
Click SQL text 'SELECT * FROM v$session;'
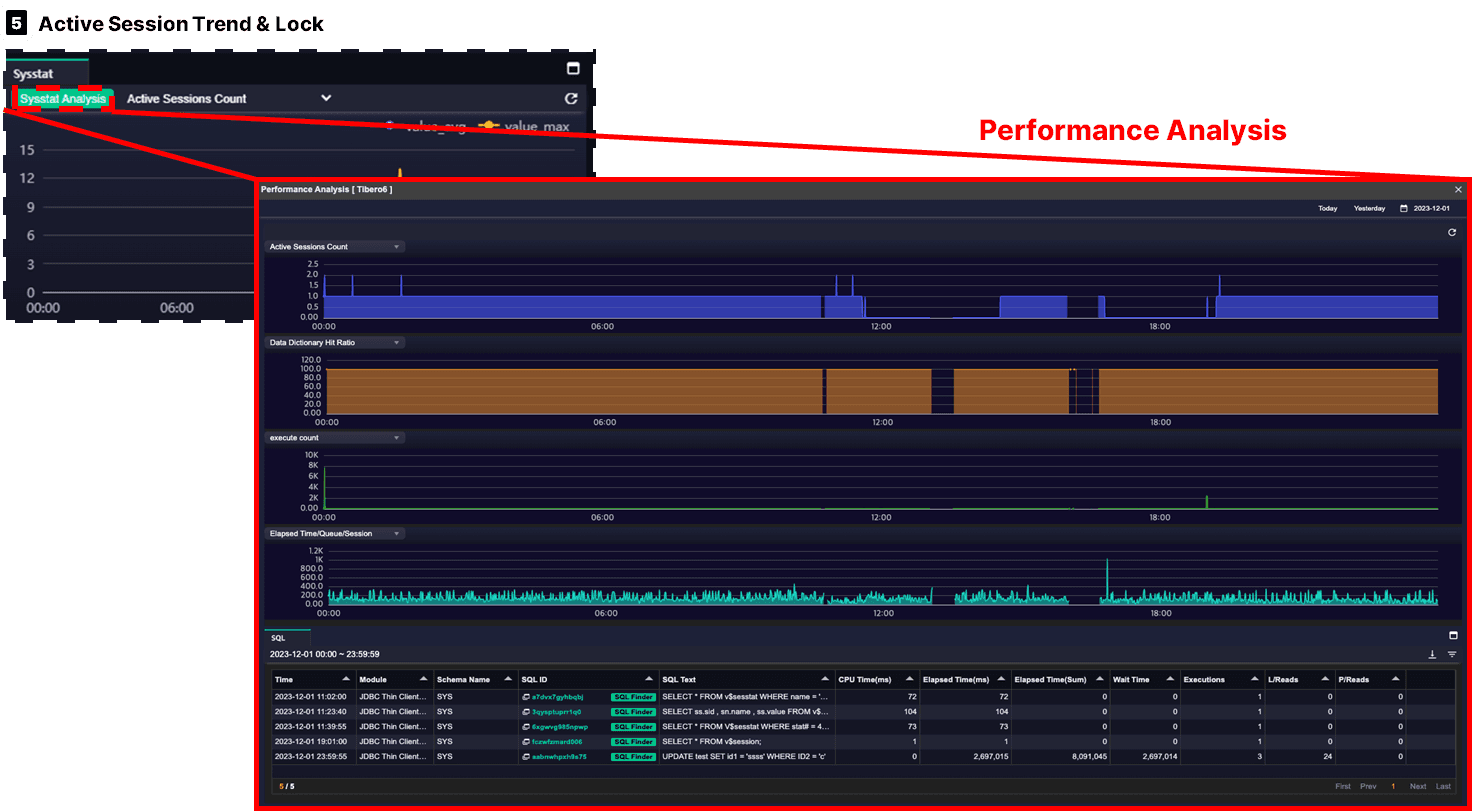point(712,741)
